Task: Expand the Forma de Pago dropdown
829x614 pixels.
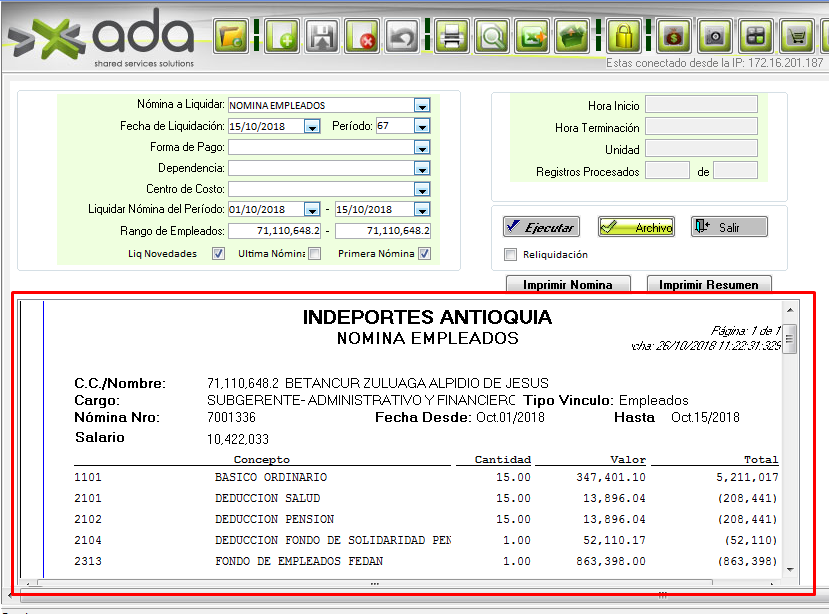Action: 422,147
